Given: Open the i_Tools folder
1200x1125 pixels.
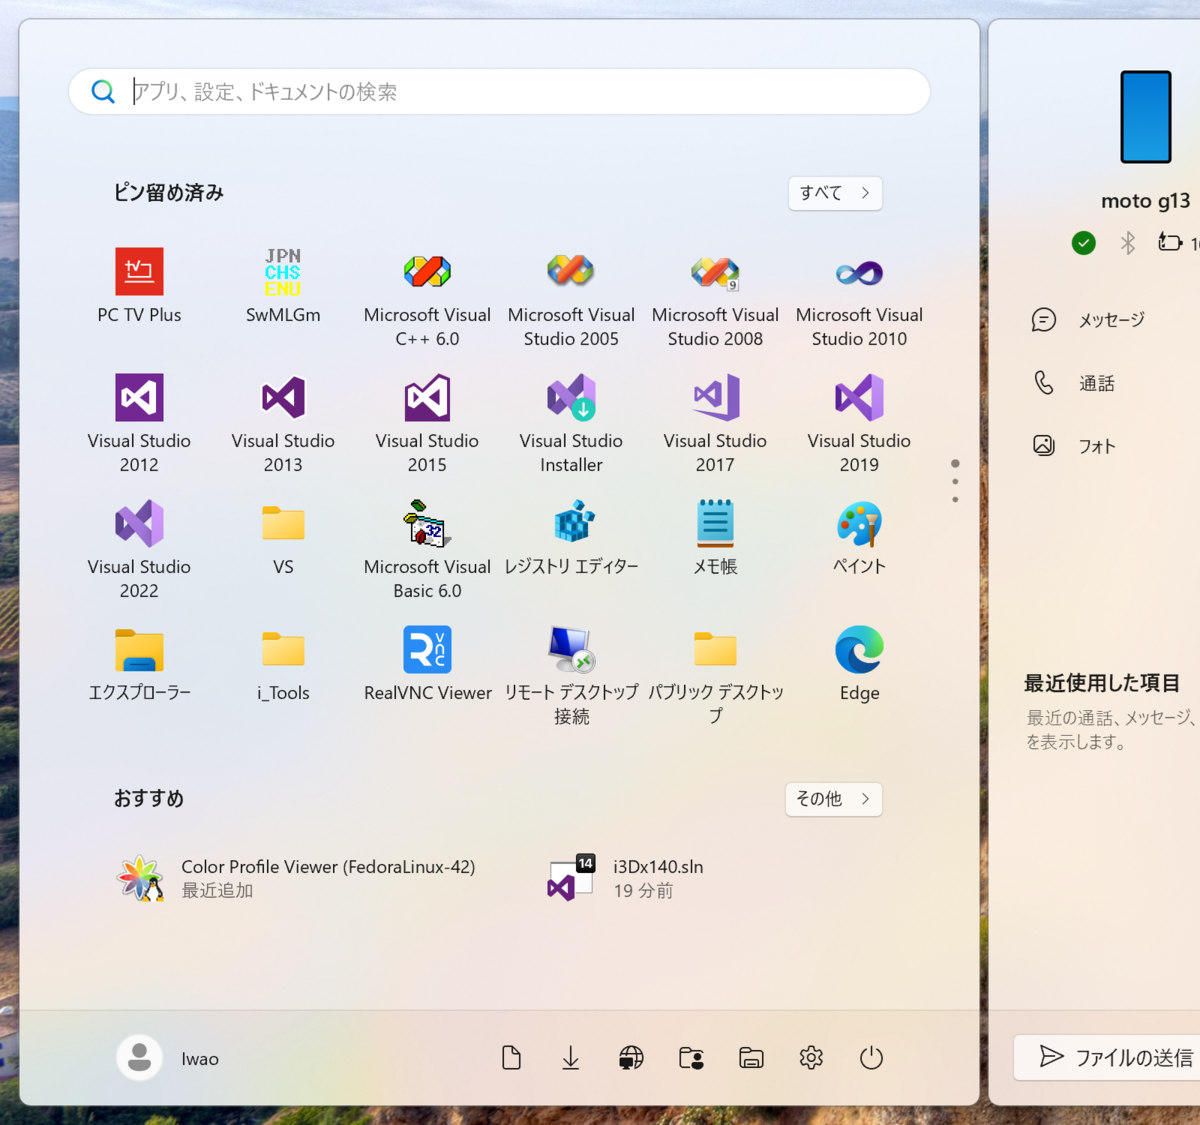Looking at the screenshot, I should [x=283, y=664].
